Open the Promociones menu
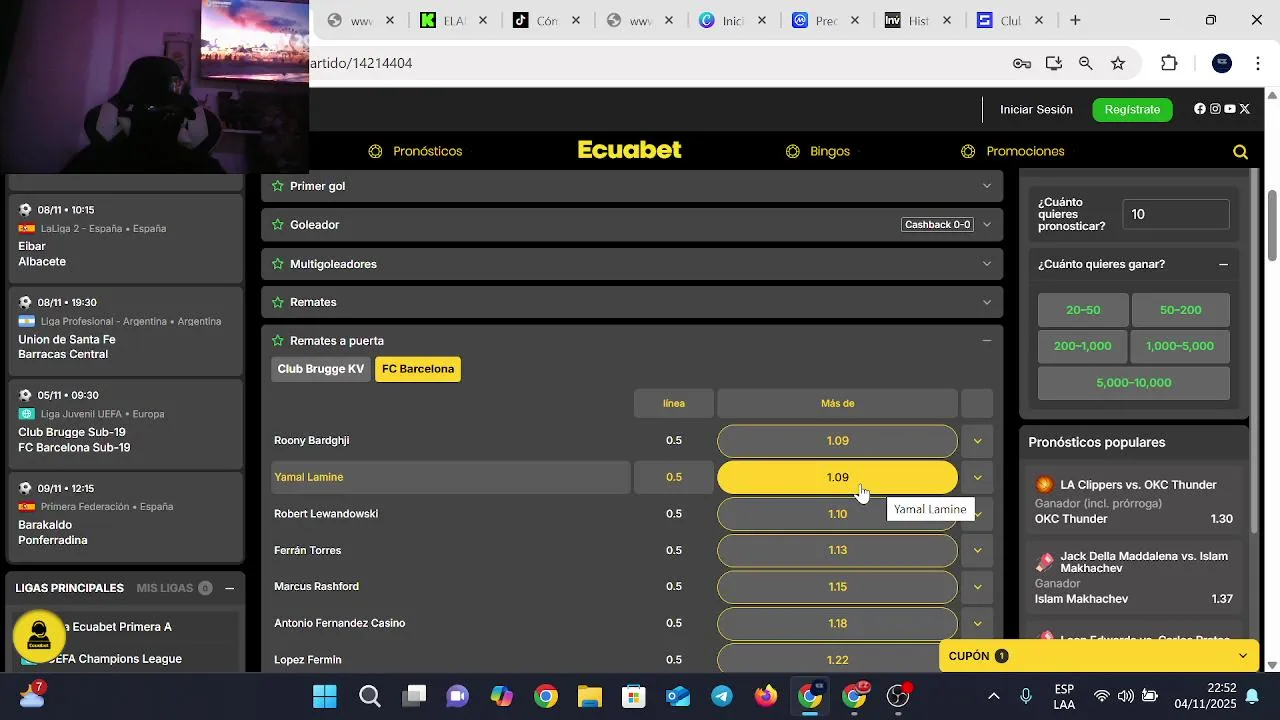1280x720 pixels. (1013, 151)
